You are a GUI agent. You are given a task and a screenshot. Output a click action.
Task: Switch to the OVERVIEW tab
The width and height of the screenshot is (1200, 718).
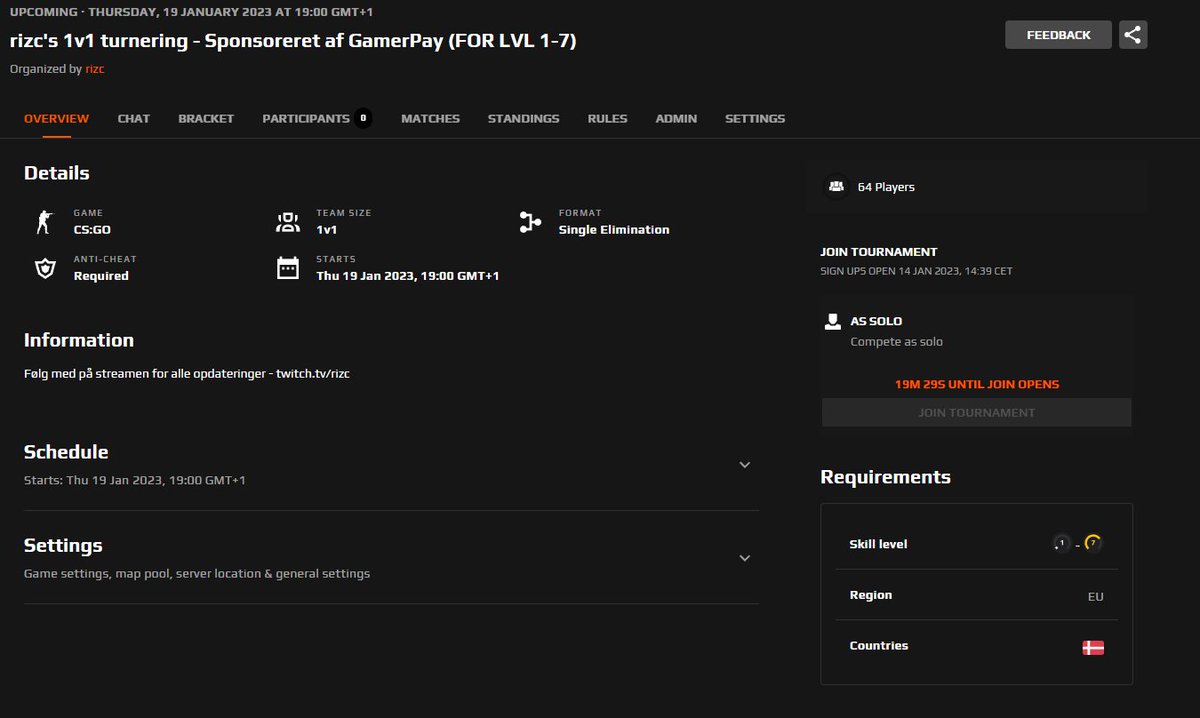point(56,118)
